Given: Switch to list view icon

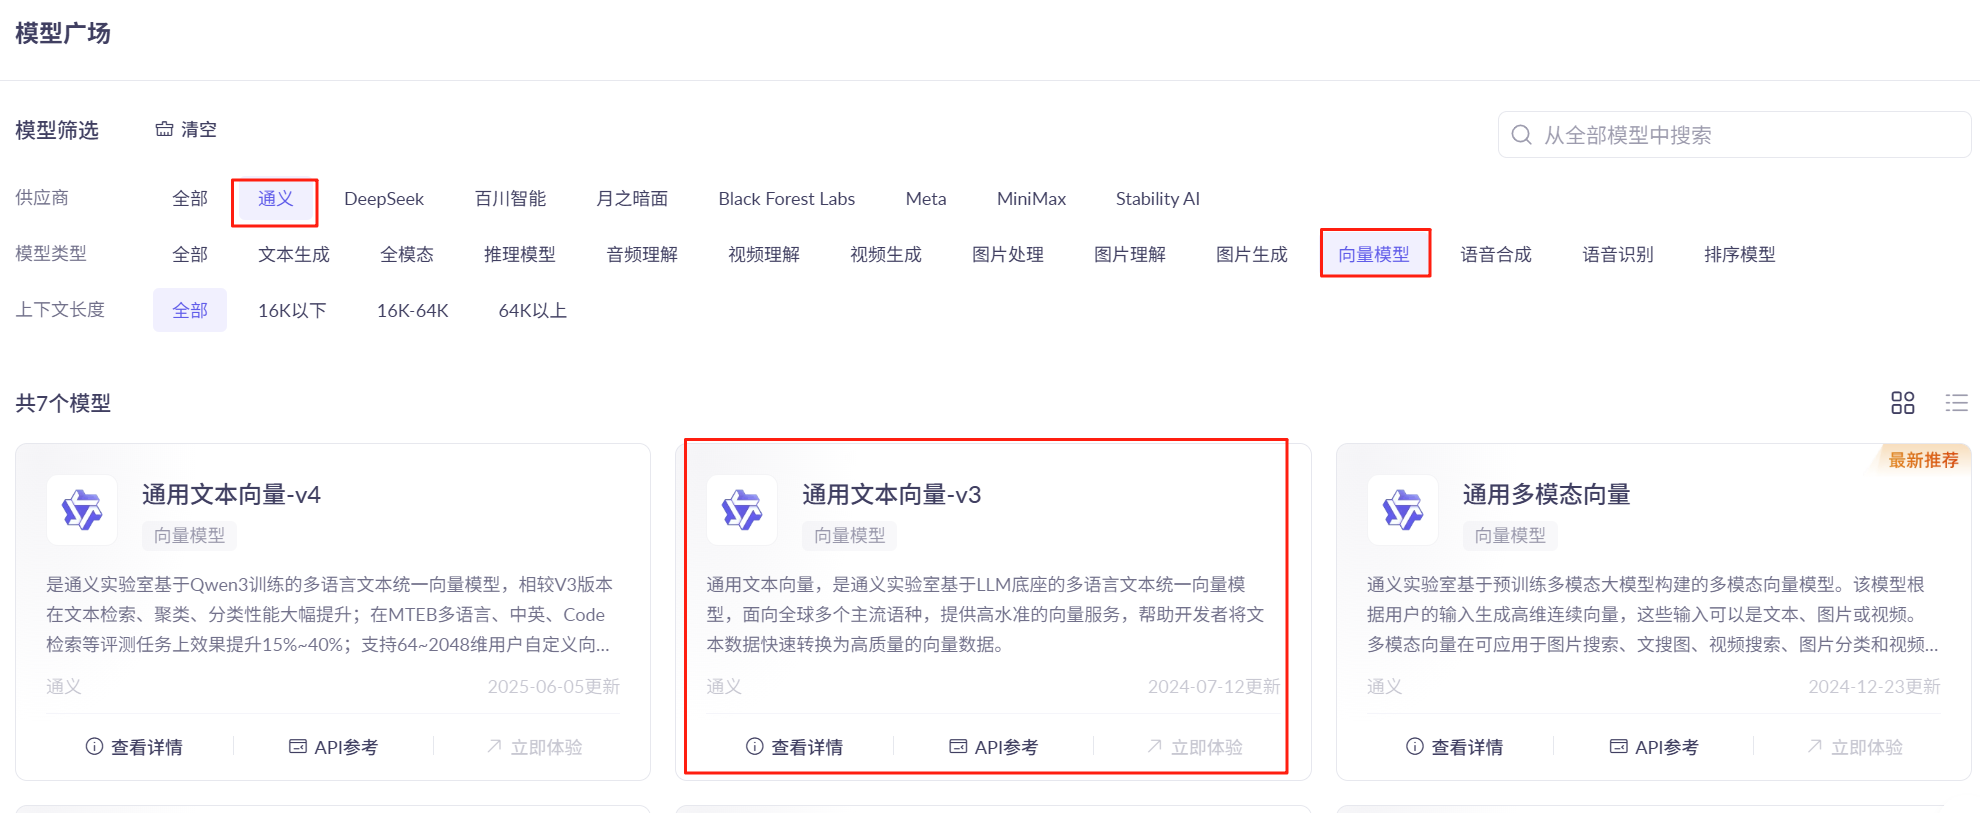Looking at the screenshot, I should tap(1956, 403).
